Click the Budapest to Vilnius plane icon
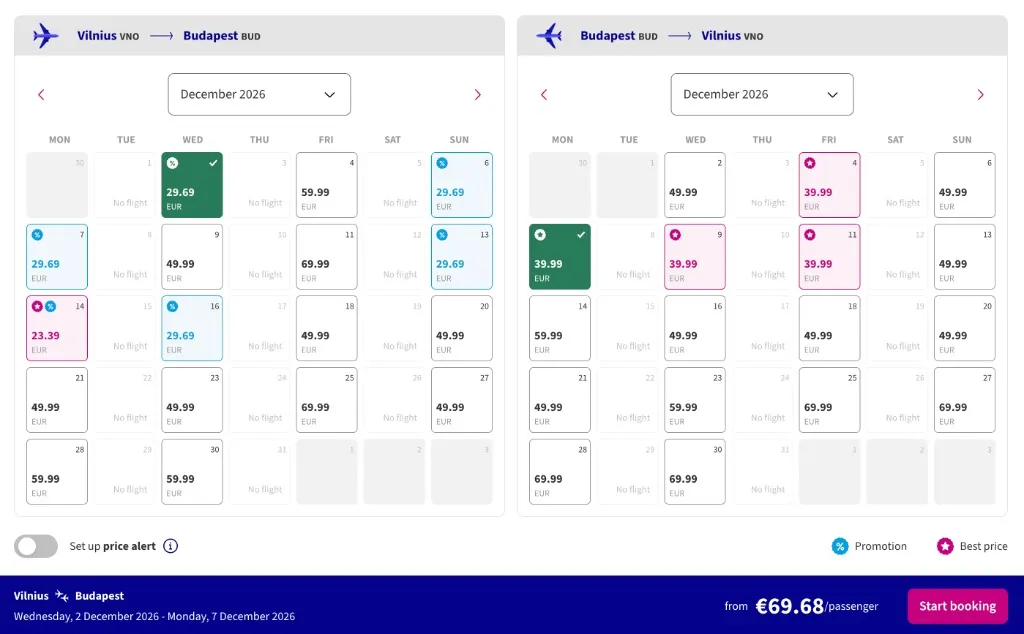This screenshot has width=1024, height=634. point(549,36)
